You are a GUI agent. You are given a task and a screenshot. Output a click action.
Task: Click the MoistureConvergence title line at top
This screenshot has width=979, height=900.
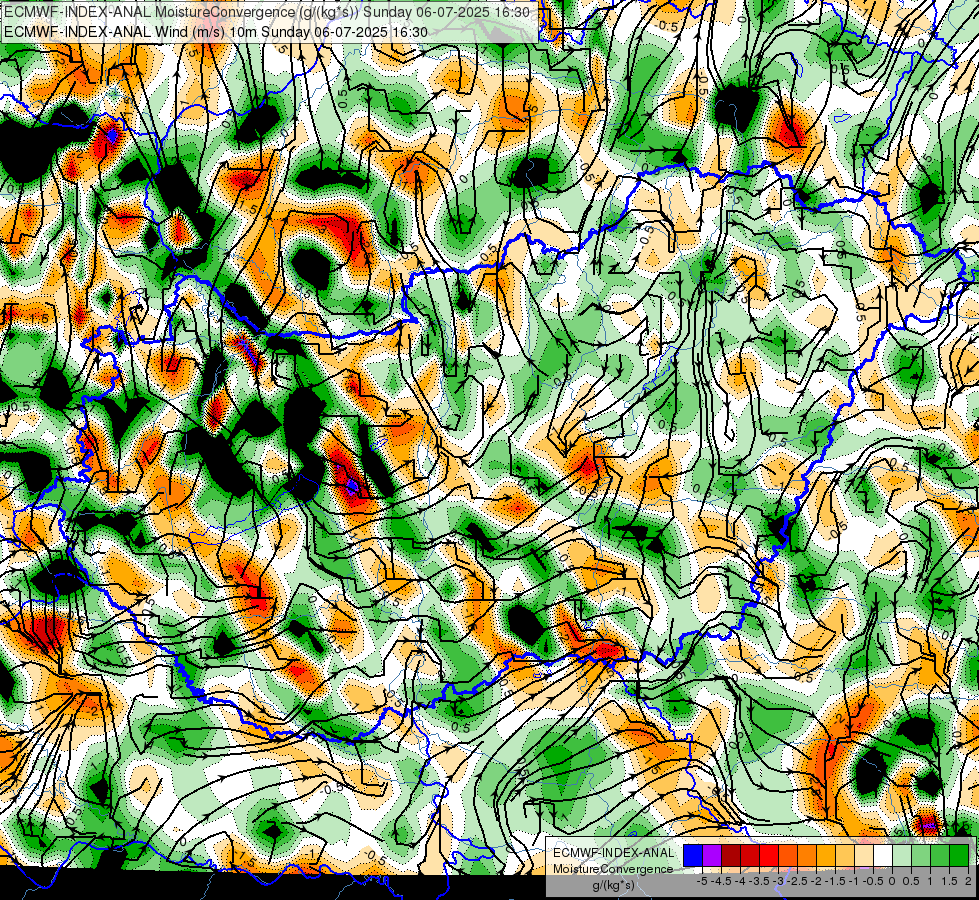(x=267, y=12)
